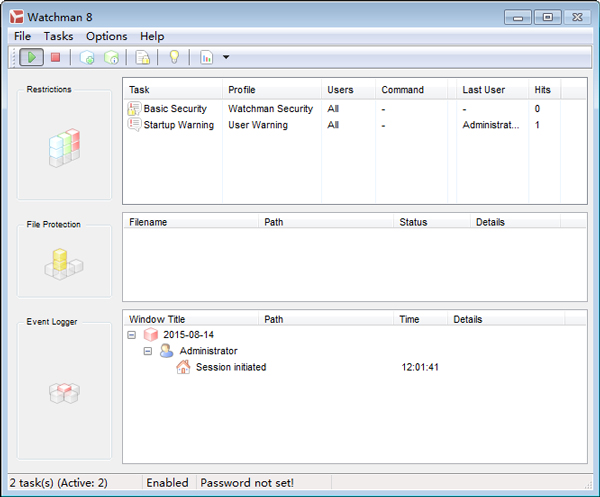Click the house Session initiated icon

click(x=183, y=367)
